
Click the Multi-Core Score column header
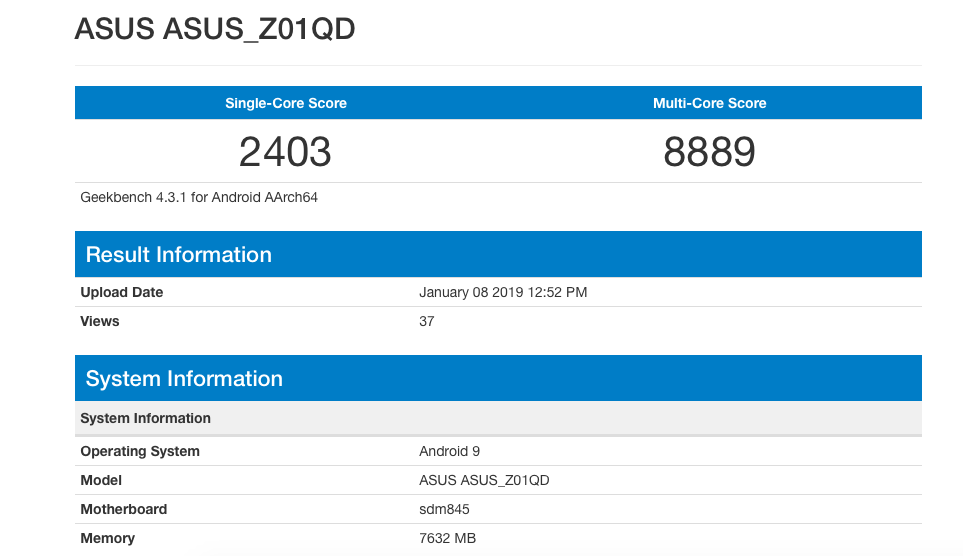pyautogui.click(x=709, y=103)
